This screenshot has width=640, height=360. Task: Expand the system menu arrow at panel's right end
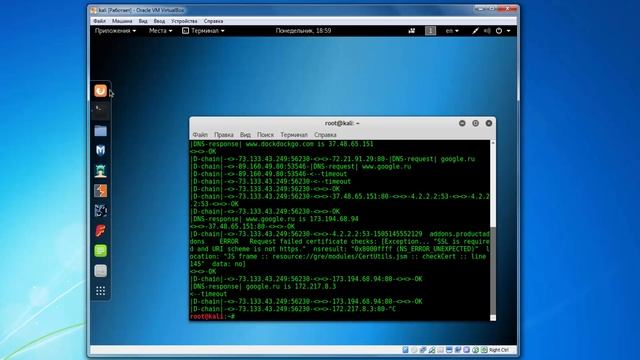509,31
